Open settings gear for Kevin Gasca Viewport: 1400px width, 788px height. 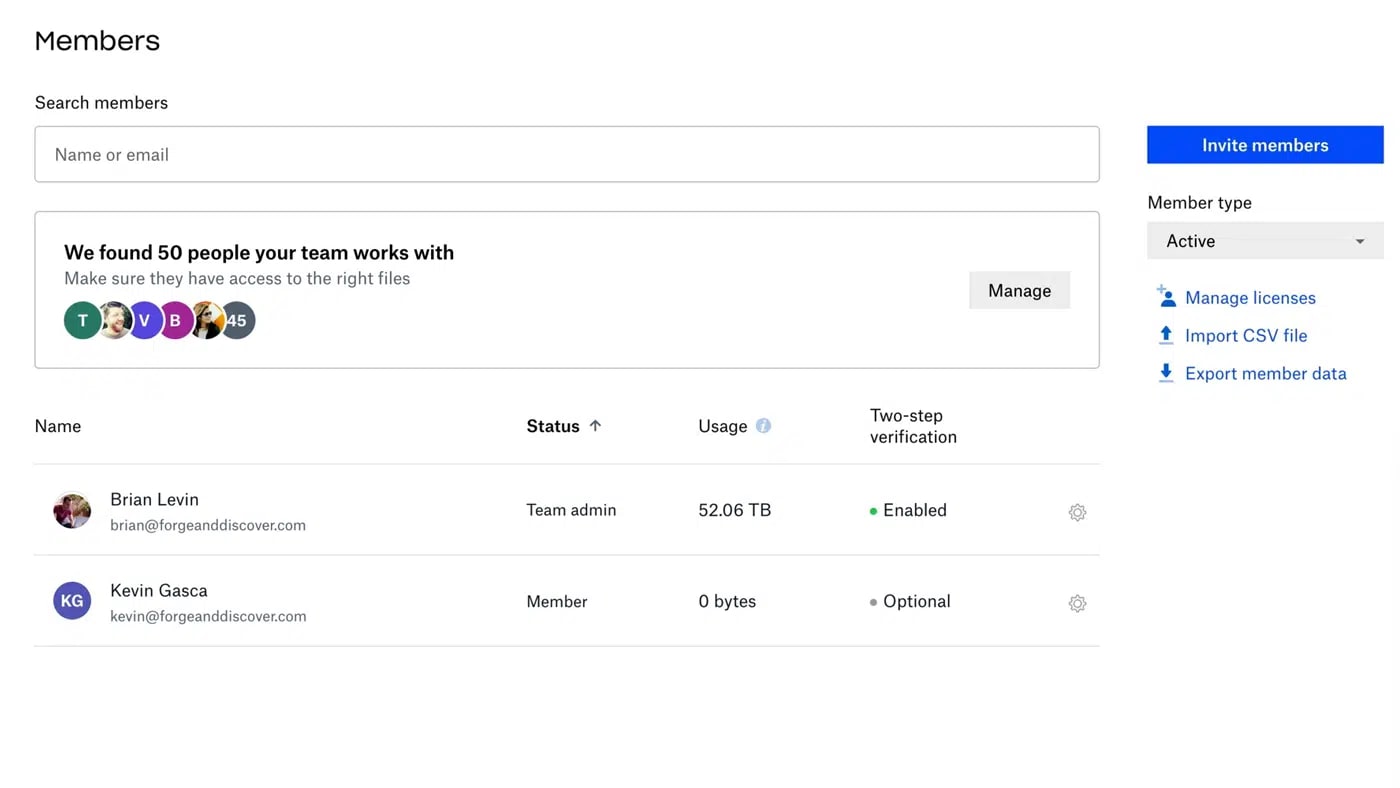1077,603
